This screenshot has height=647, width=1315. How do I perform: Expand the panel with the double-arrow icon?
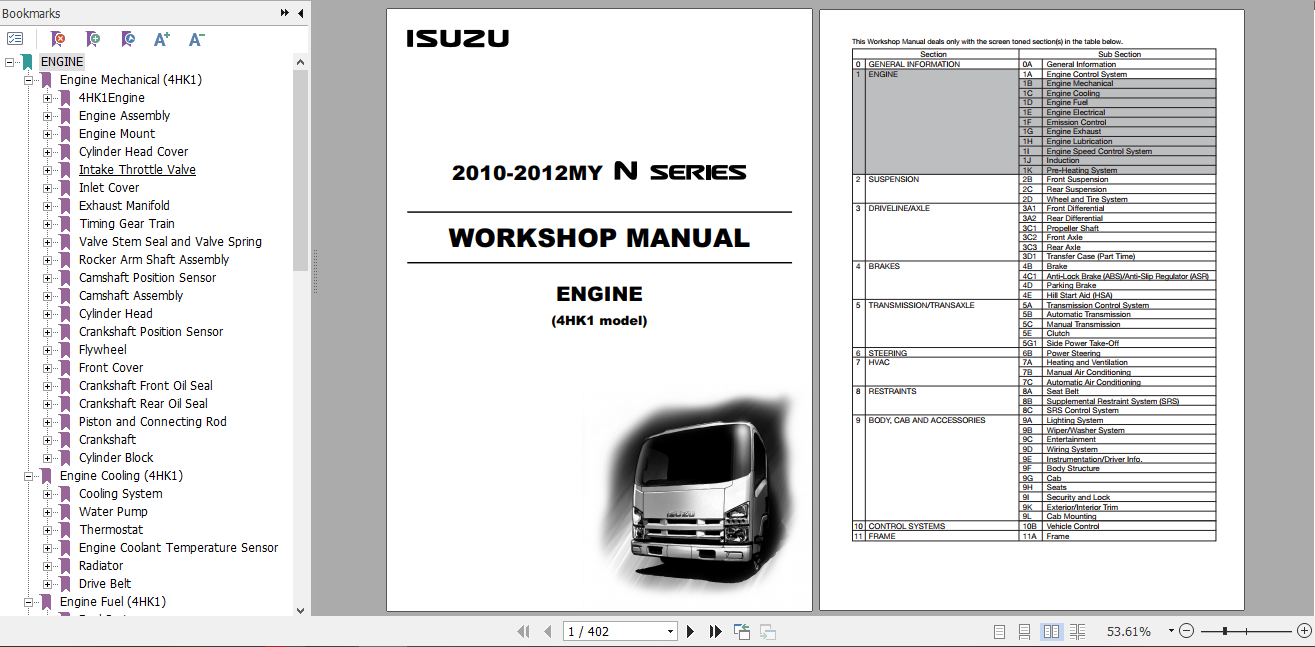tap(285, 13)
